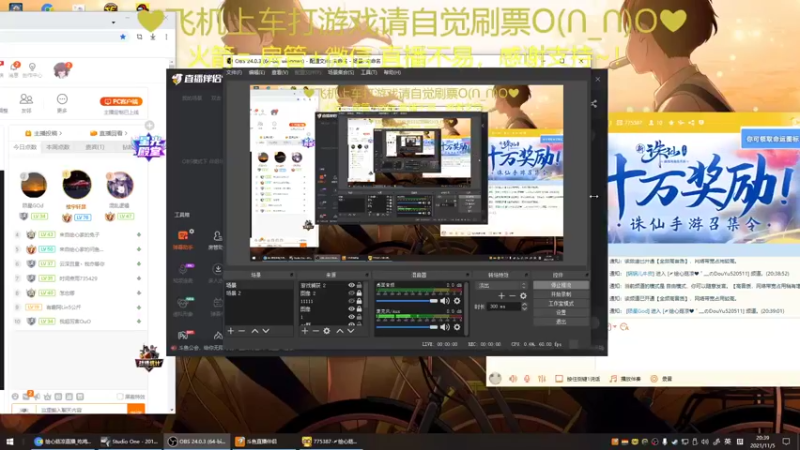Toggle visibility of 图像 2 source
Screen dimensions: 800x450
tap(352, 293)
